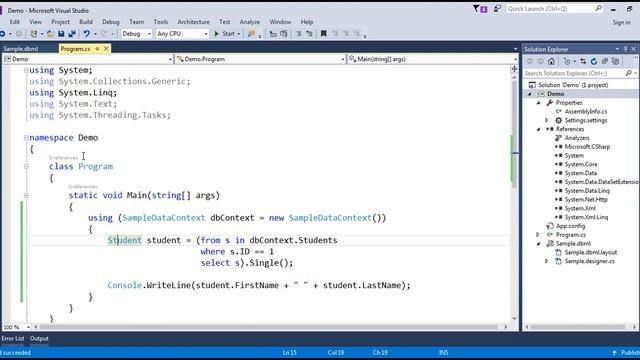This screenshot has width=640, height=360.
Task: Select AssemblyInfo.cs in Solution Explorer
Action: click(586, 111)
